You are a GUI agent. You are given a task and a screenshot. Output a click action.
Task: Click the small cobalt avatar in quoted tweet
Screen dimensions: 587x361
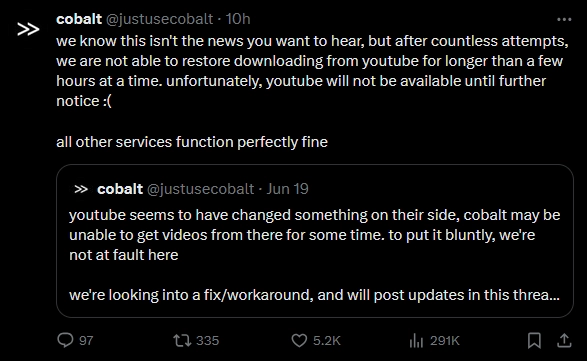tap(81, 189)
